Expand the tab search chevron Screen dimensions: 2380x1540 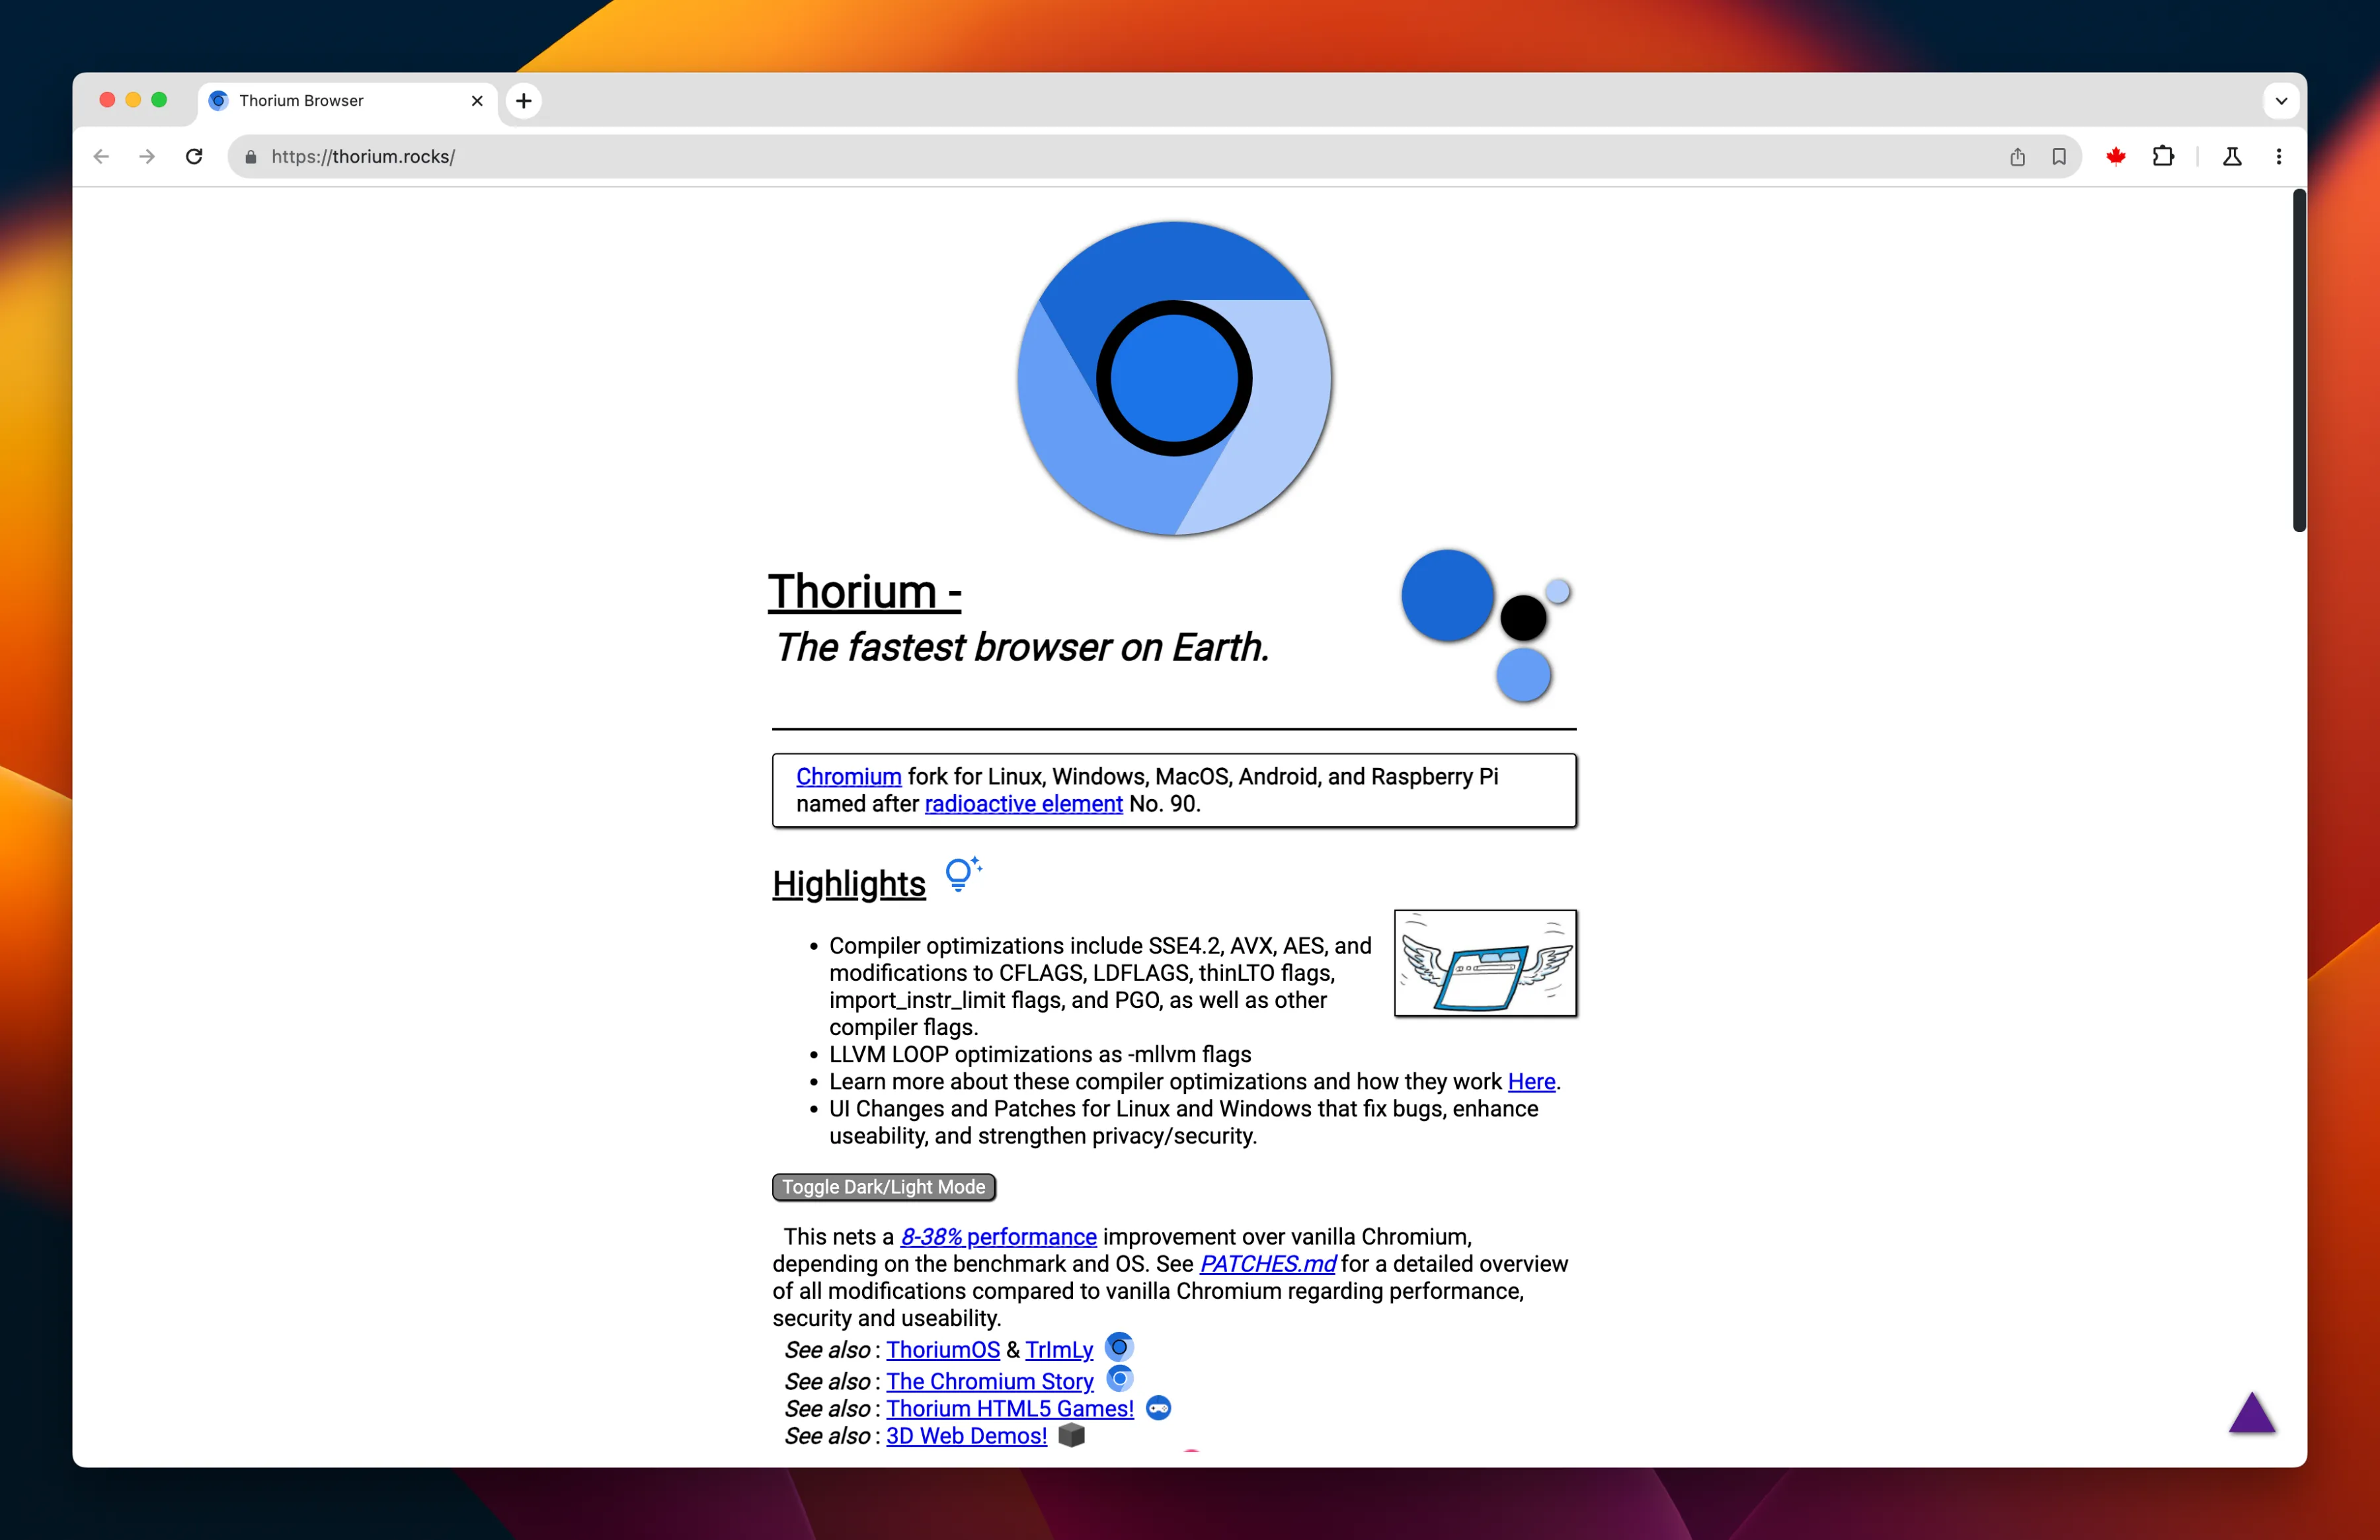(x=2281, y=101)
